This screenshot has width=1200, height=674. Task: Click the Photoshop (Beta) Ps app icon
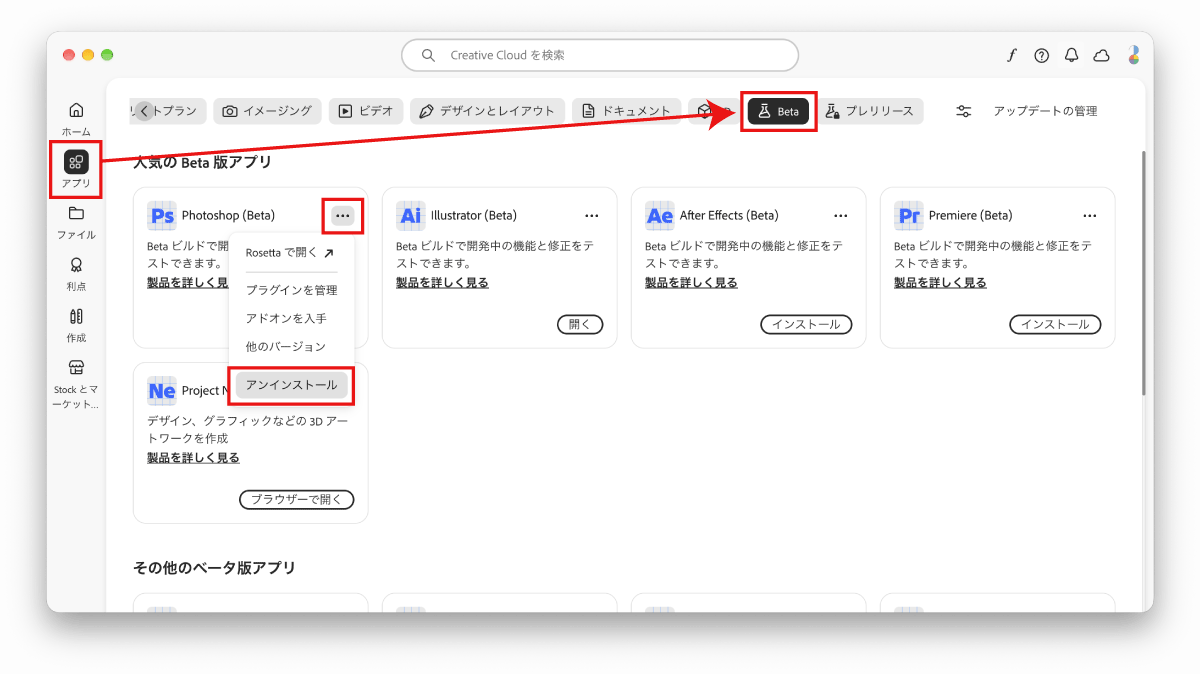pos(161,215)
